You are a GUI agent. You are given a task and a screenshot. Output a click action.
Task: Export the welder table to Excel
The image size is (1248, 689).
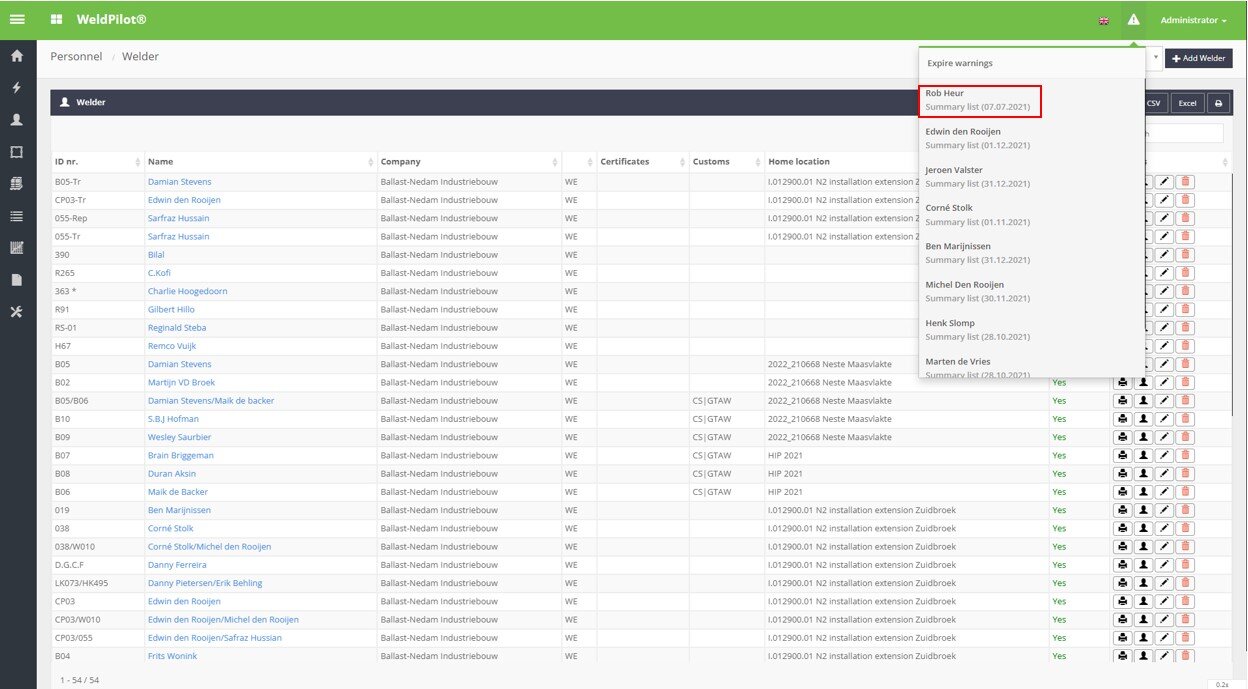pyautogui.click(x=1187, y=103)
